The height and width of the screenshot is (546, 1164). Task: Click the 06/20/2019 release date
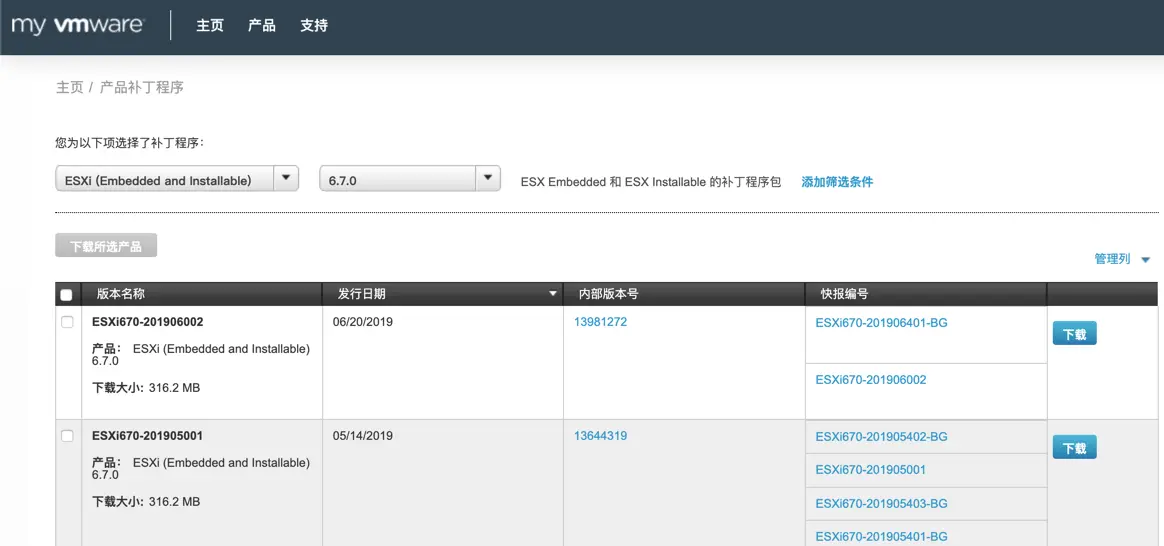click(x=363, y=322)
